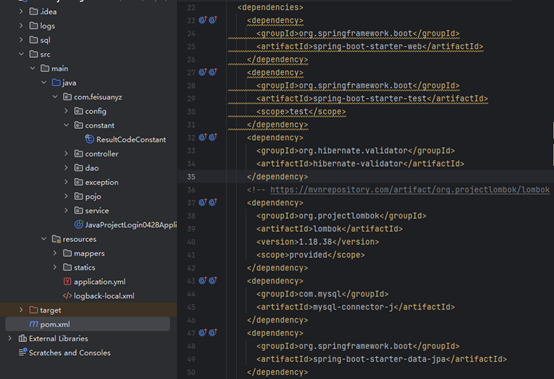Click the Scratches and Consoles icon
This screenshot has height=379, width=554.
[23, 352]
